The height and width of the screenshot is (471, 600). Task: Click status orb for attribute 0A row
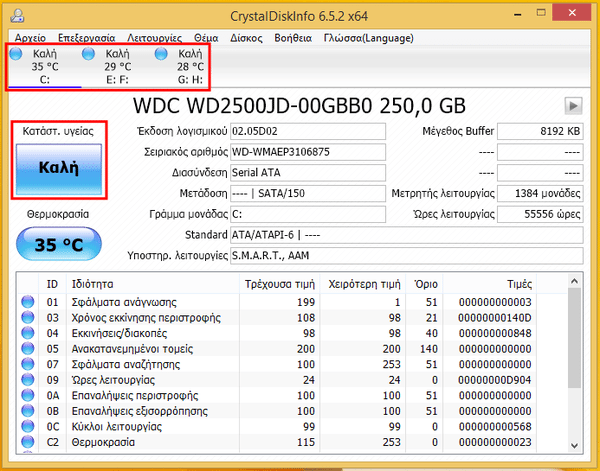(28, 395)
